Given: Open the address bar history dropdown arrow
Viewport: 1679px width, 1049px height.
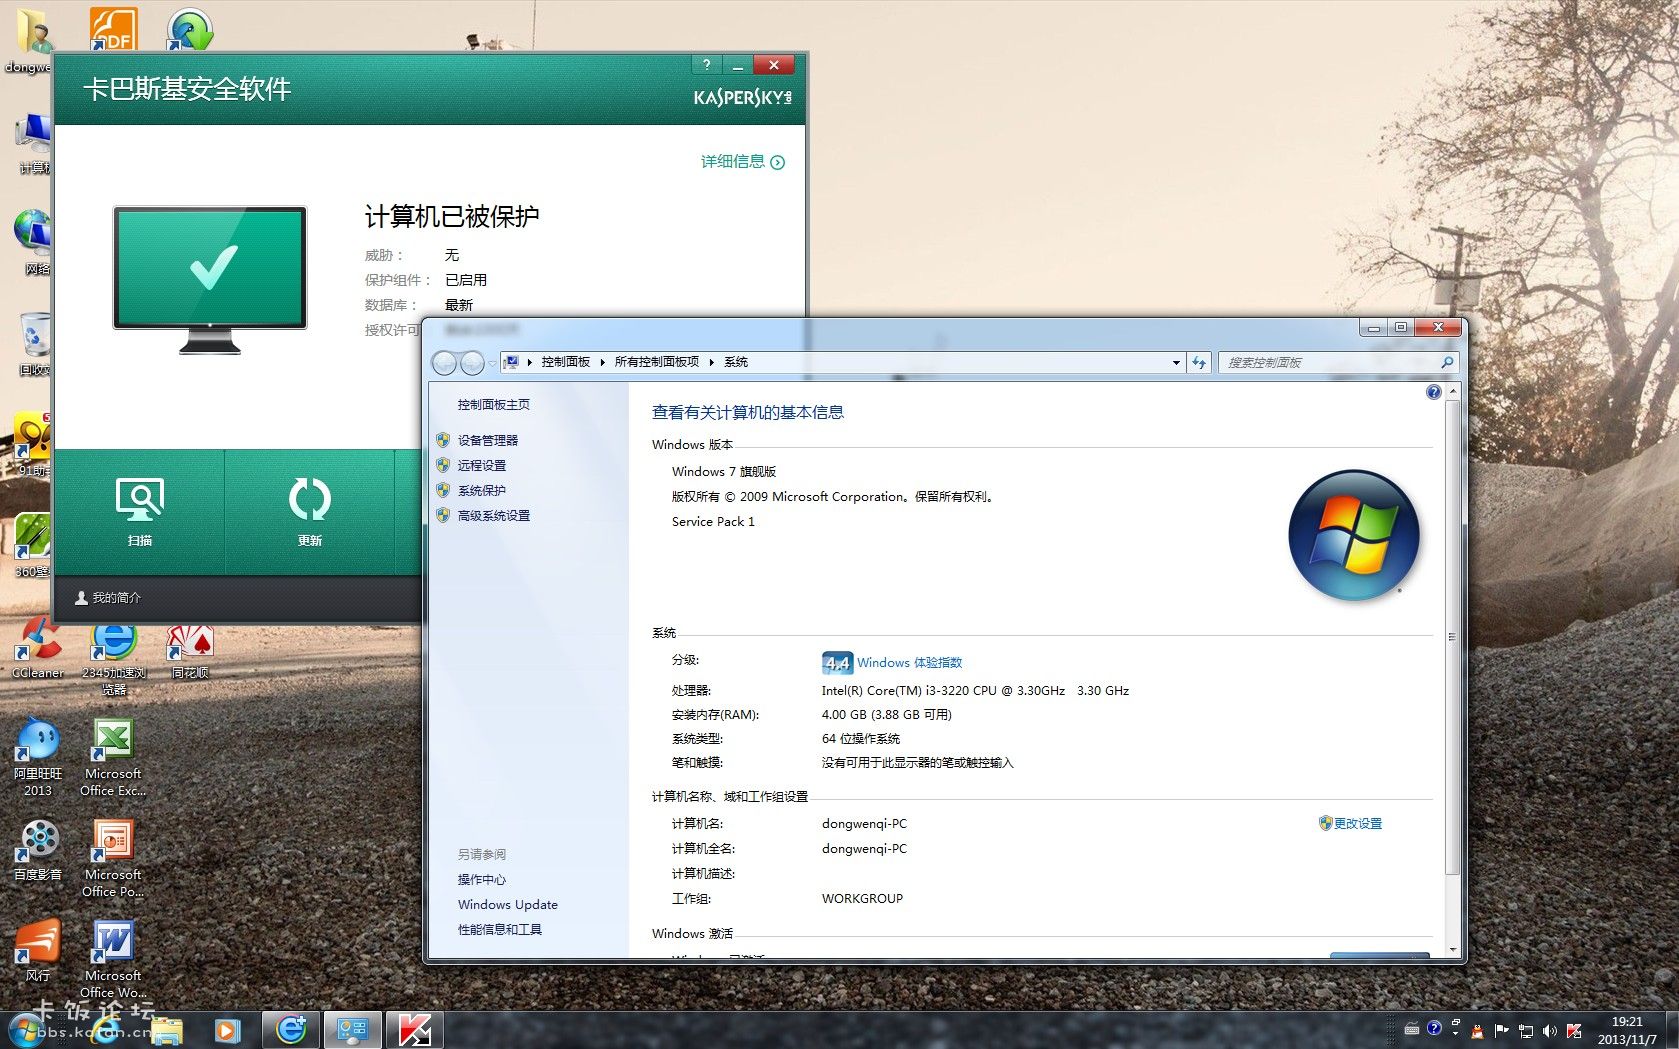Looking at the screenshot, I should [x=1176, y=362].
